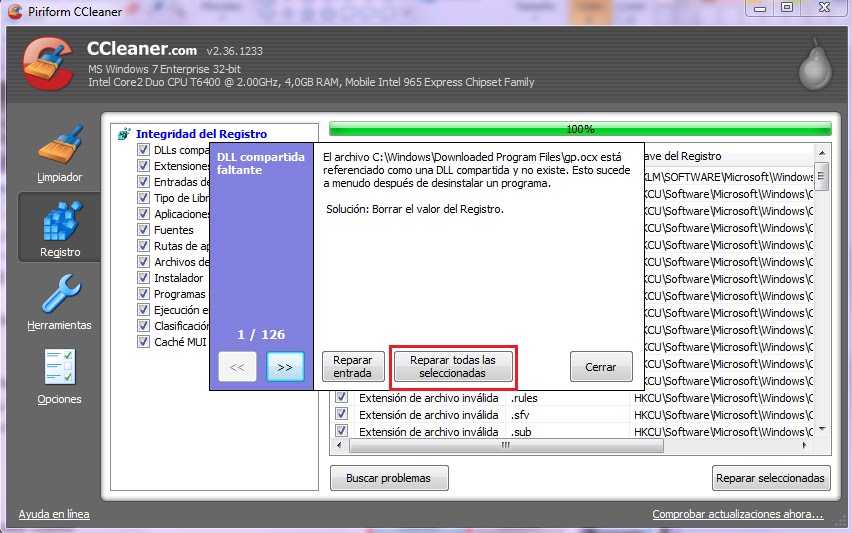Toggle the Entradas checkbox
852x533 pixels.
click(143, 181)
